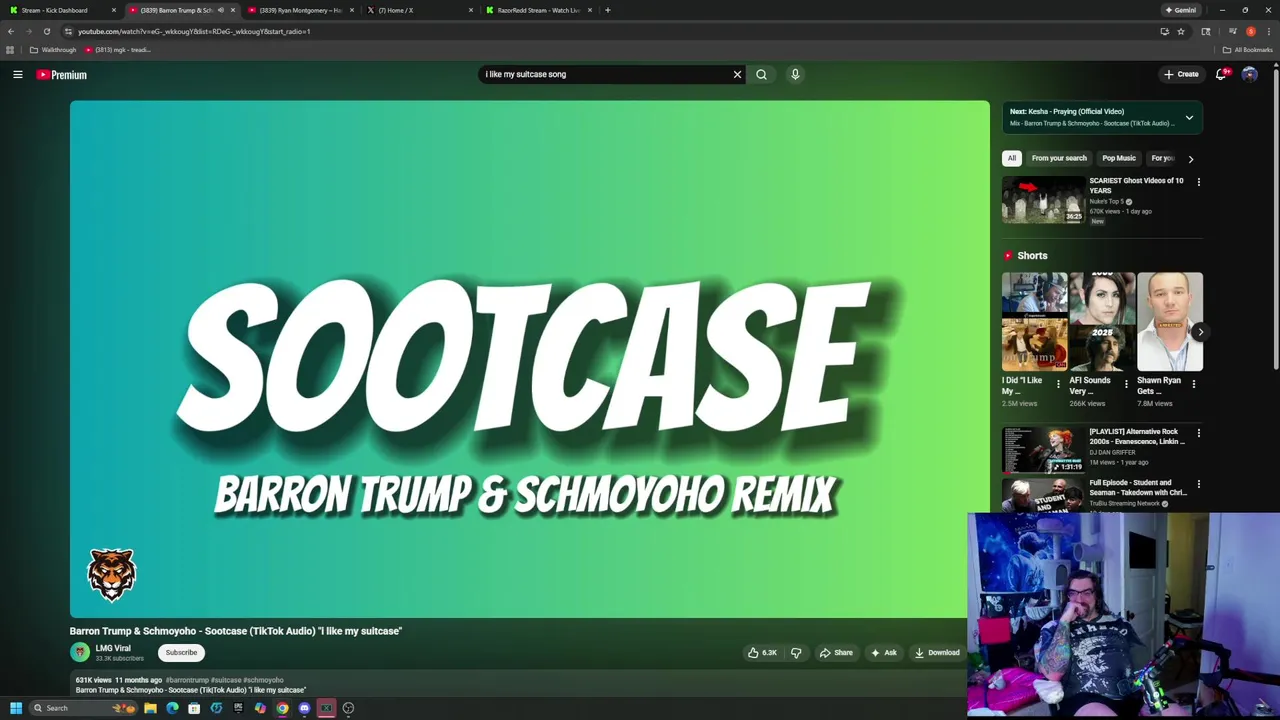Go back in browser history

(11, 31)
